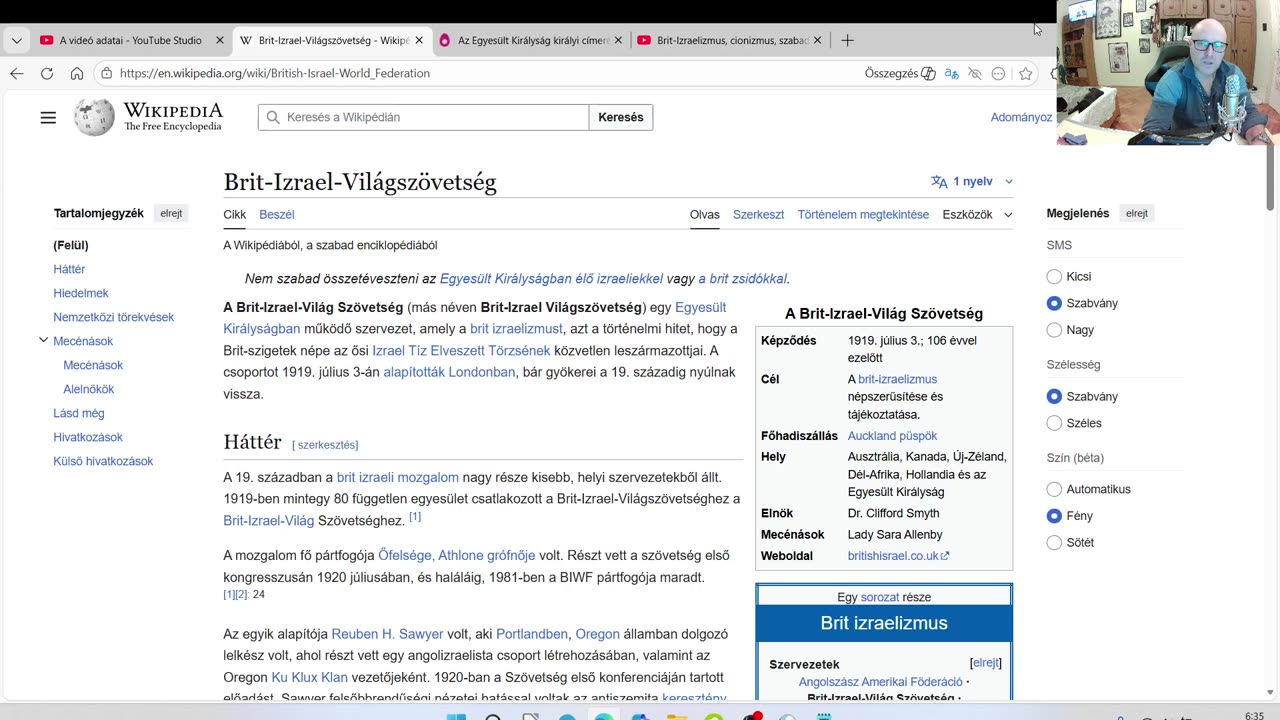The image size is (1280, 720).
Task: Open tracking prevention crossed-eye icon
Action: point(975,73)
